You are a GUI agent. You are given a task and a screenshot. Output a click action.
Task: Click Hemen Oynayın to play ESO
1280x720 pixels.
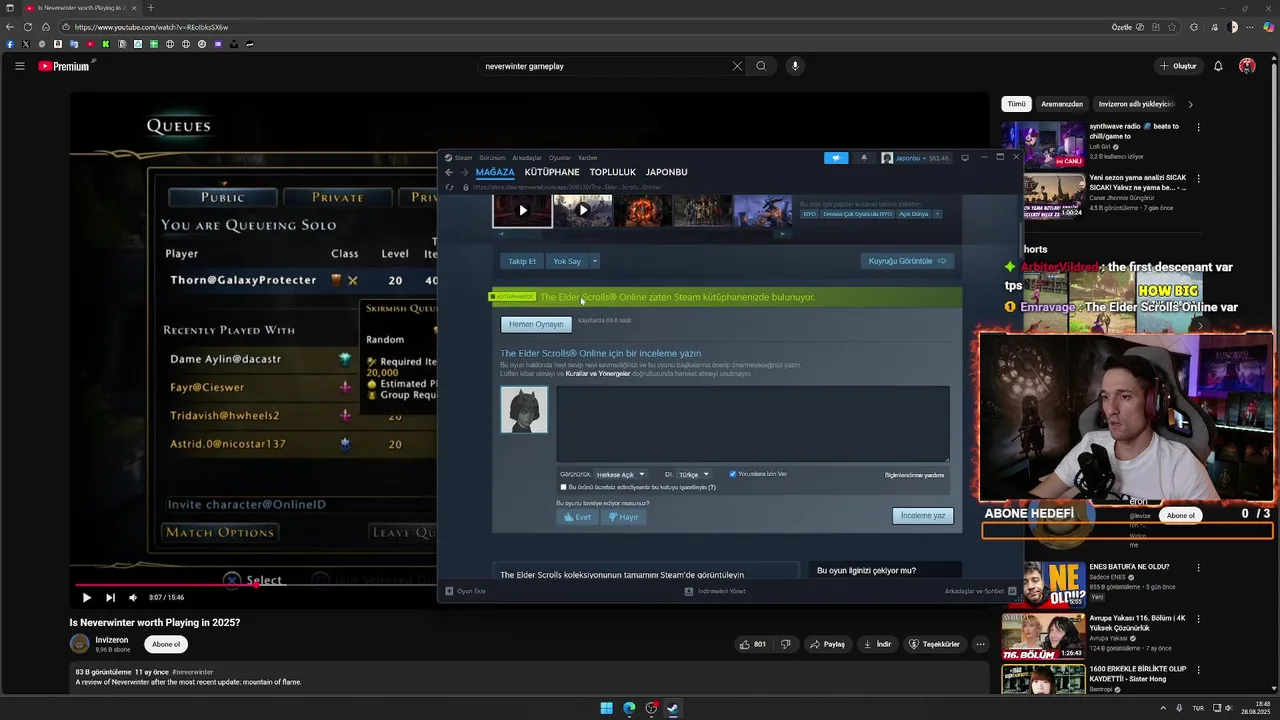536,324
